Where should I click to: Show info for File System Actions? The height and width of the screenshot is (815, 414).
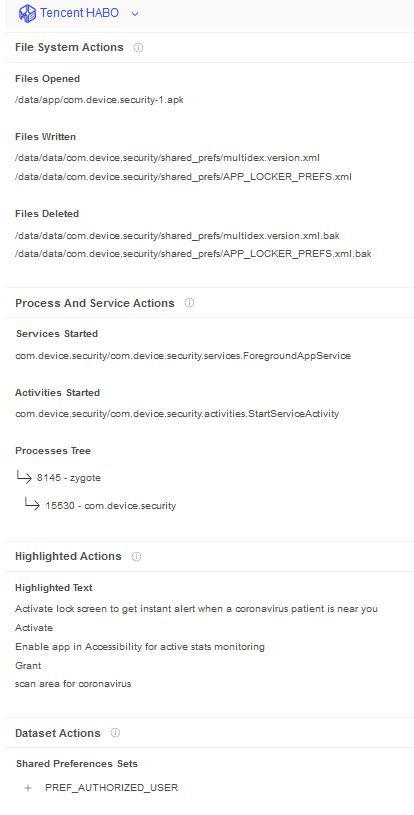pyautogui.click(x=138, y=47)
